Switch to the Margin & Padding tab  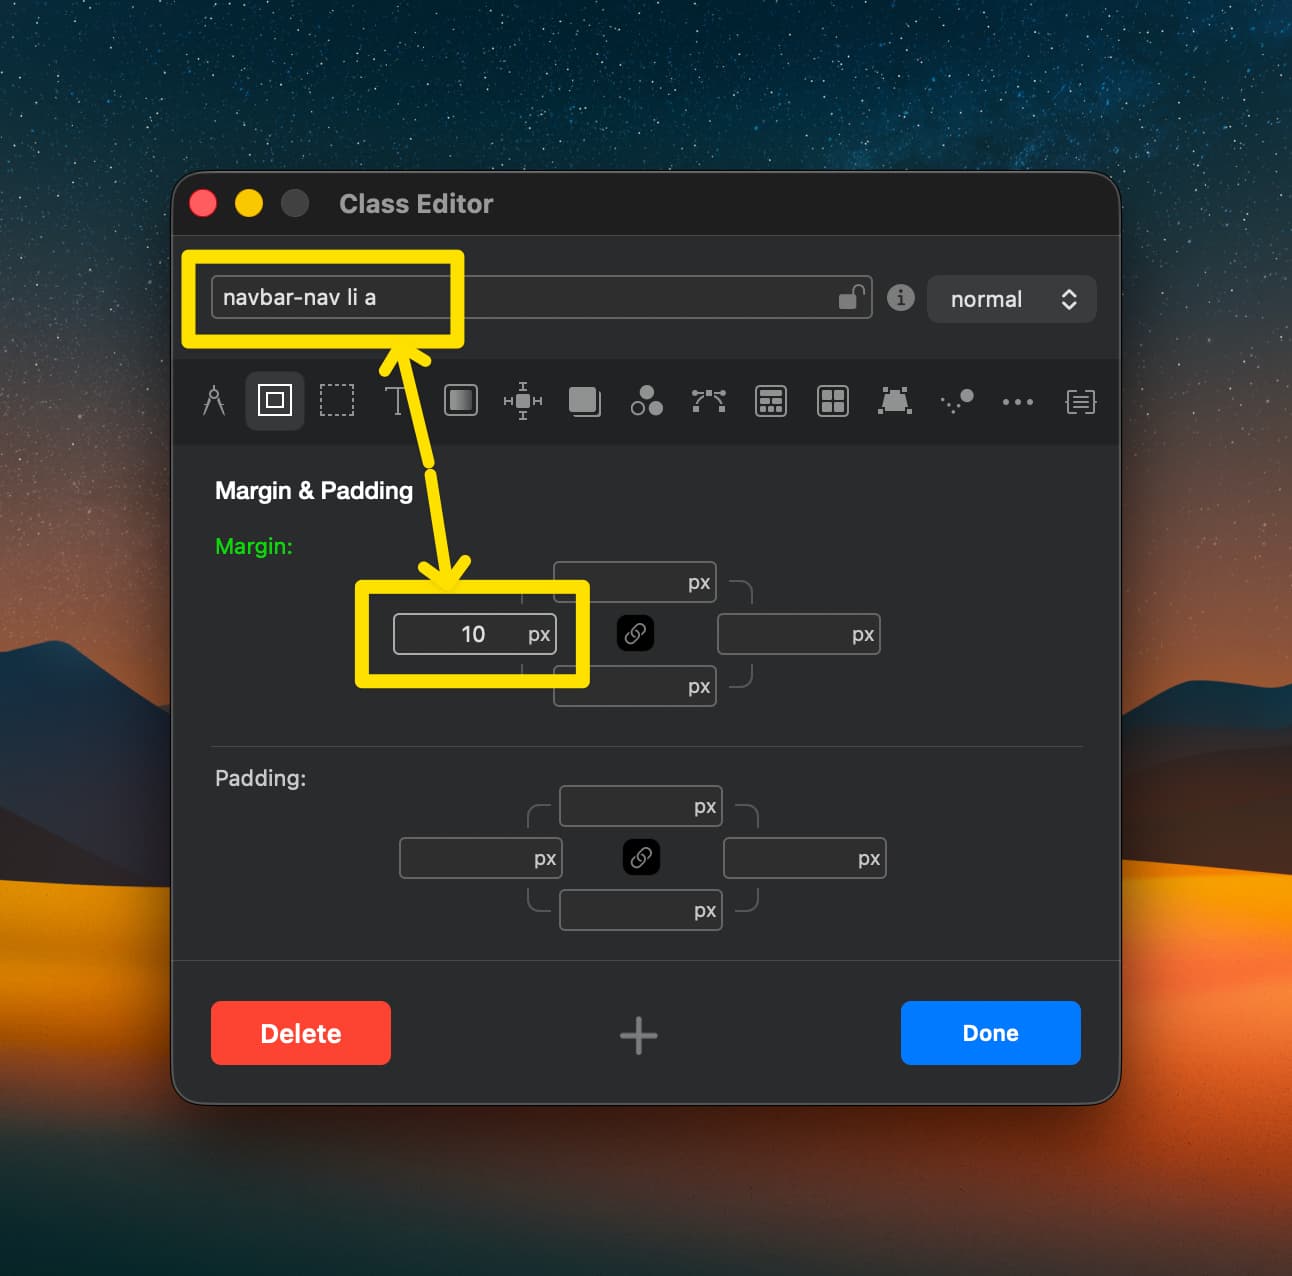(x=275, y=401)
